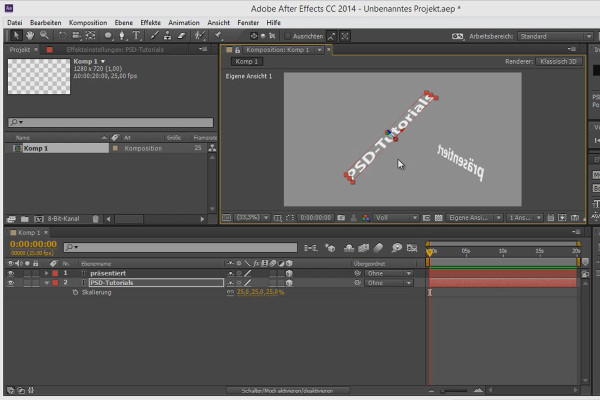Open the Eigene Ansicht view dropdown
This screenshot has width=600, height=400.
coord(474,218)
